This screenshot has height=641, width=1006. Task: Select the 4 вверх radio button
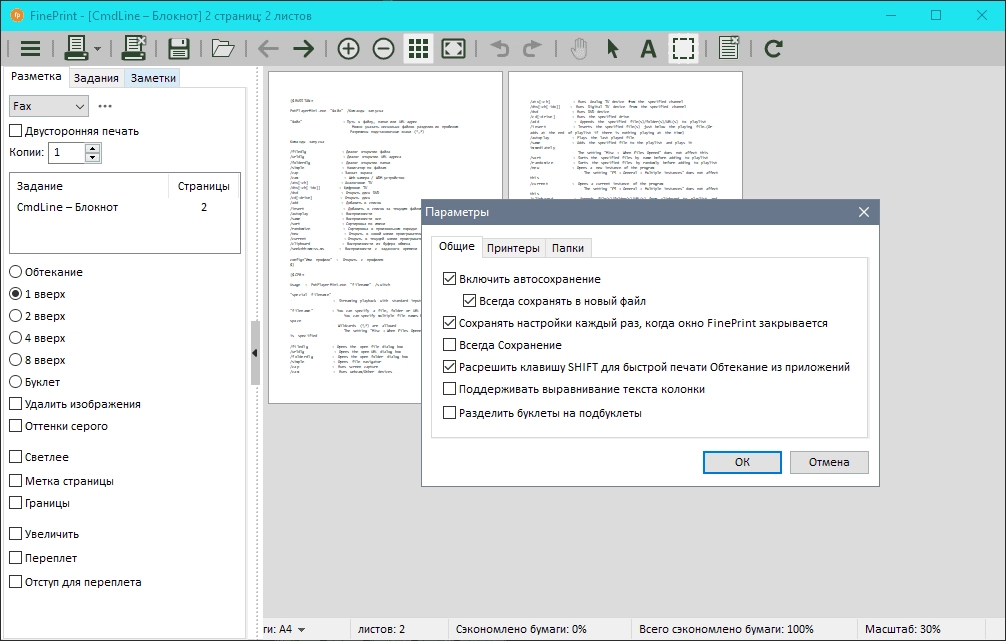tap(15, 338)
